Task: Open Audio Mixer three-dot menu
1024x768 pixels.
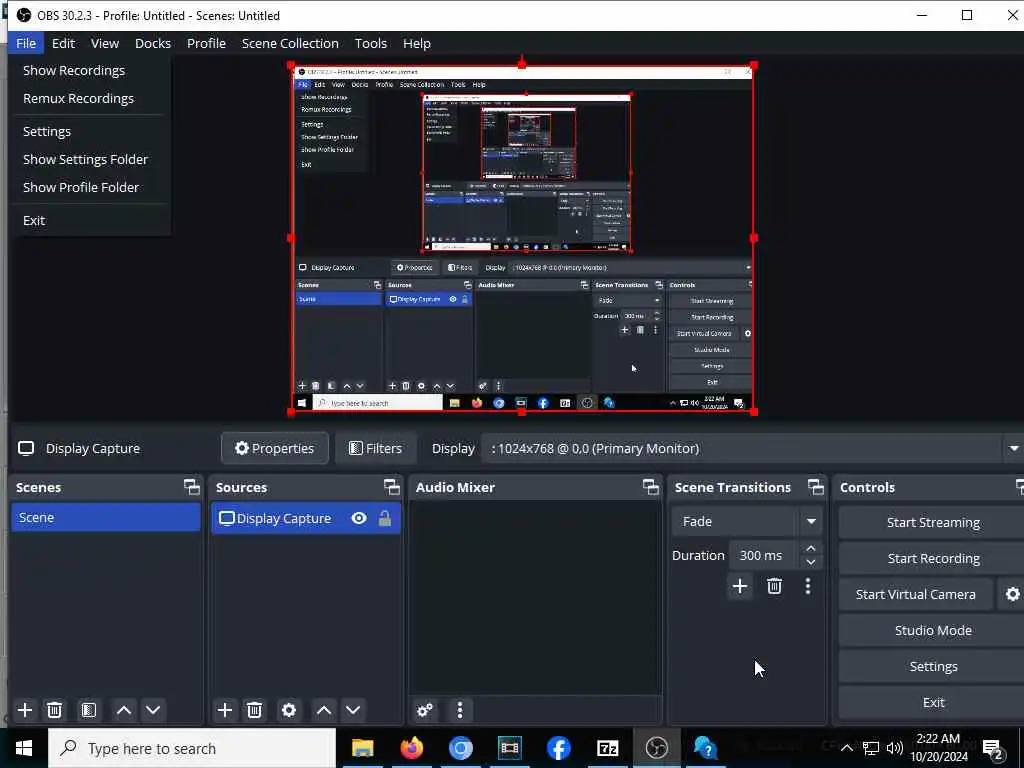Action: click(460, 710)
